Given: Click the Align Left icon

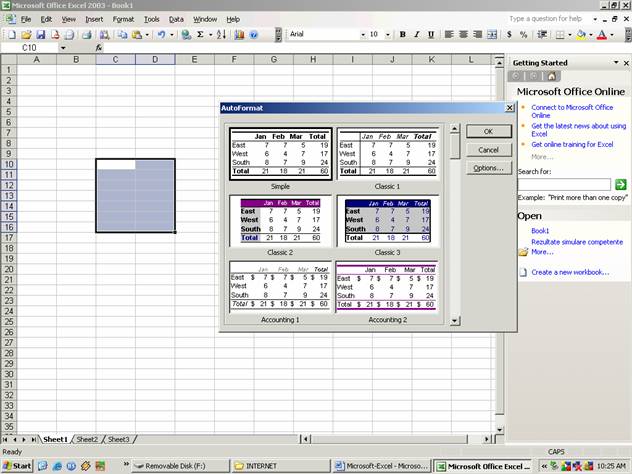Looking at the screenshot, I should click(x=449, y=35).
